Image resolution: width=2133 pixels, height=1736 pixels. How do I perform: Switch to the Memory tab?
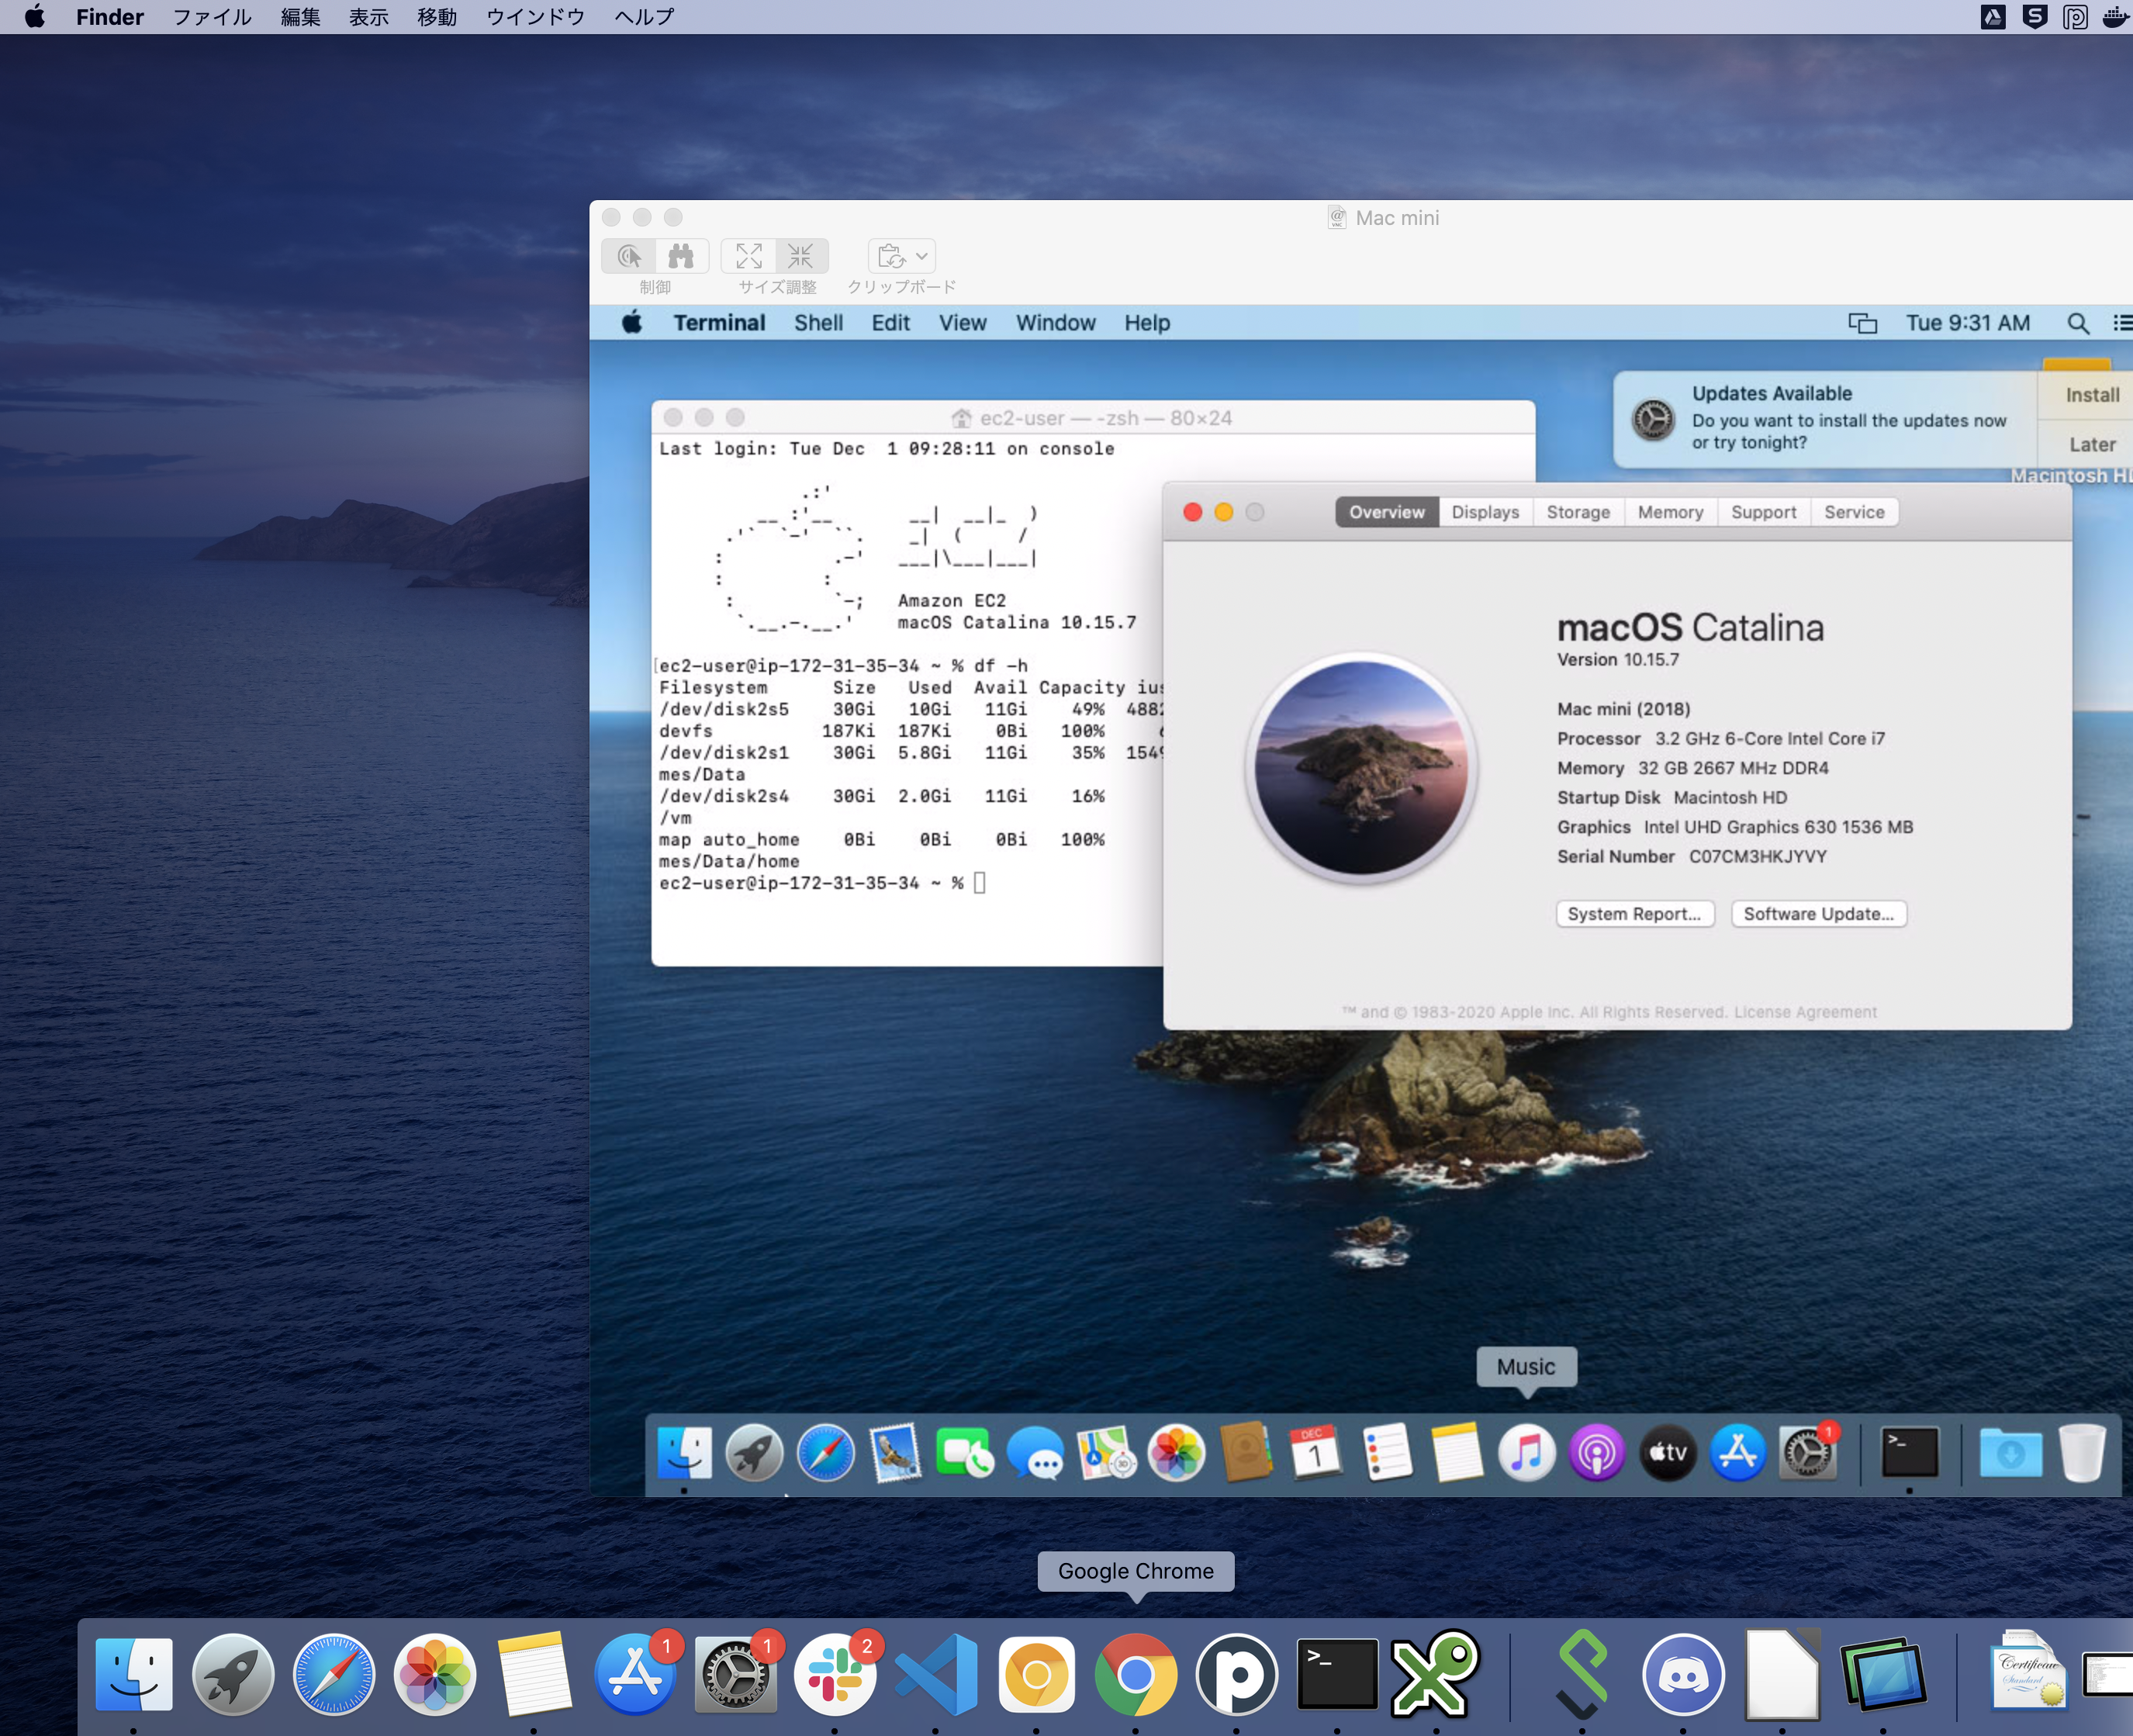1670,512
